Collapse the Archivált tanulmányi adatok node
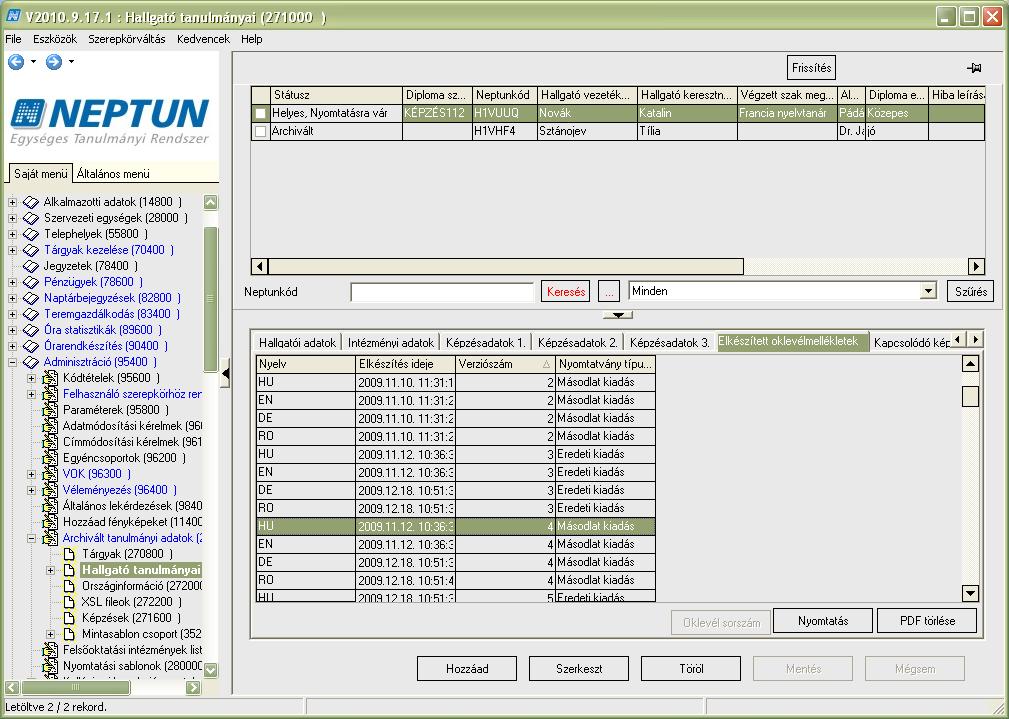Viewport: 1009px width, 719px height. pyautogui.click(x=32, y=538)
